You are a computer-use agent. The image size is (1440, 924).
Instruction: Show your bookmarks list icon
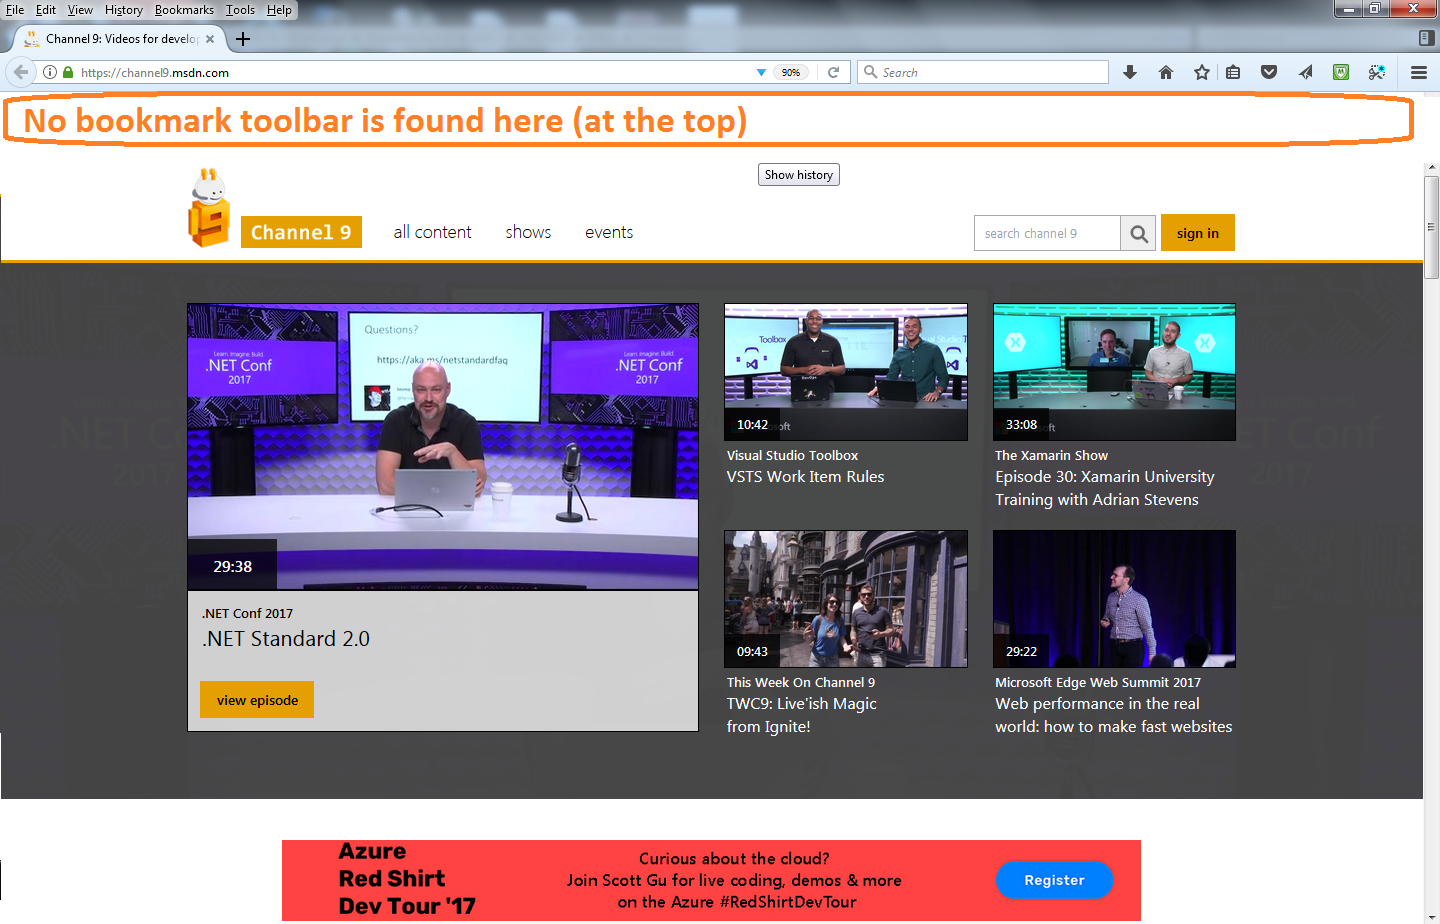pyautogui.click(x=1233, y=72)
